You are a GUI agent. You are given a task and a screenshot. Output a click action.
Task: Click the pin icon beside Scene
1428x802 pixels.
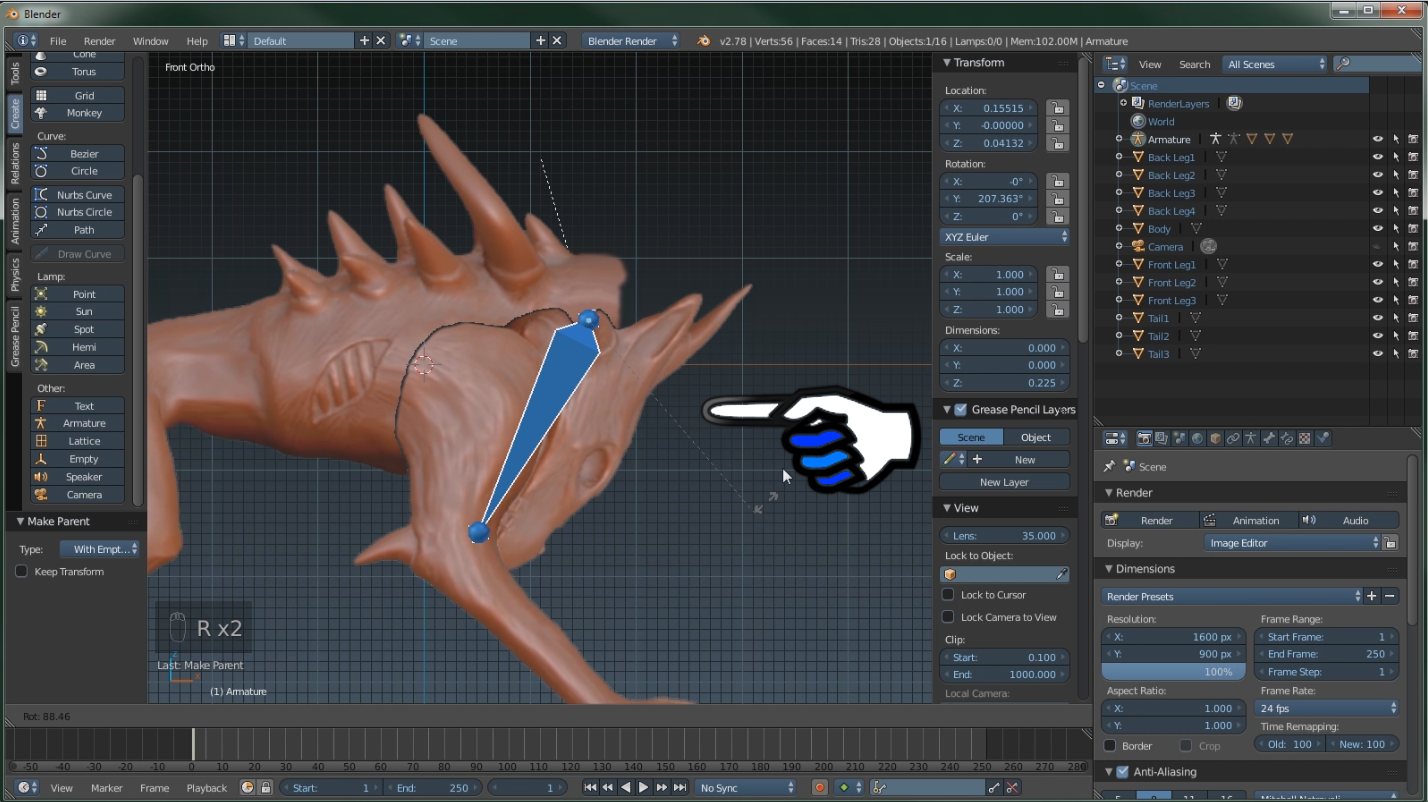(x=1109, y=466)
